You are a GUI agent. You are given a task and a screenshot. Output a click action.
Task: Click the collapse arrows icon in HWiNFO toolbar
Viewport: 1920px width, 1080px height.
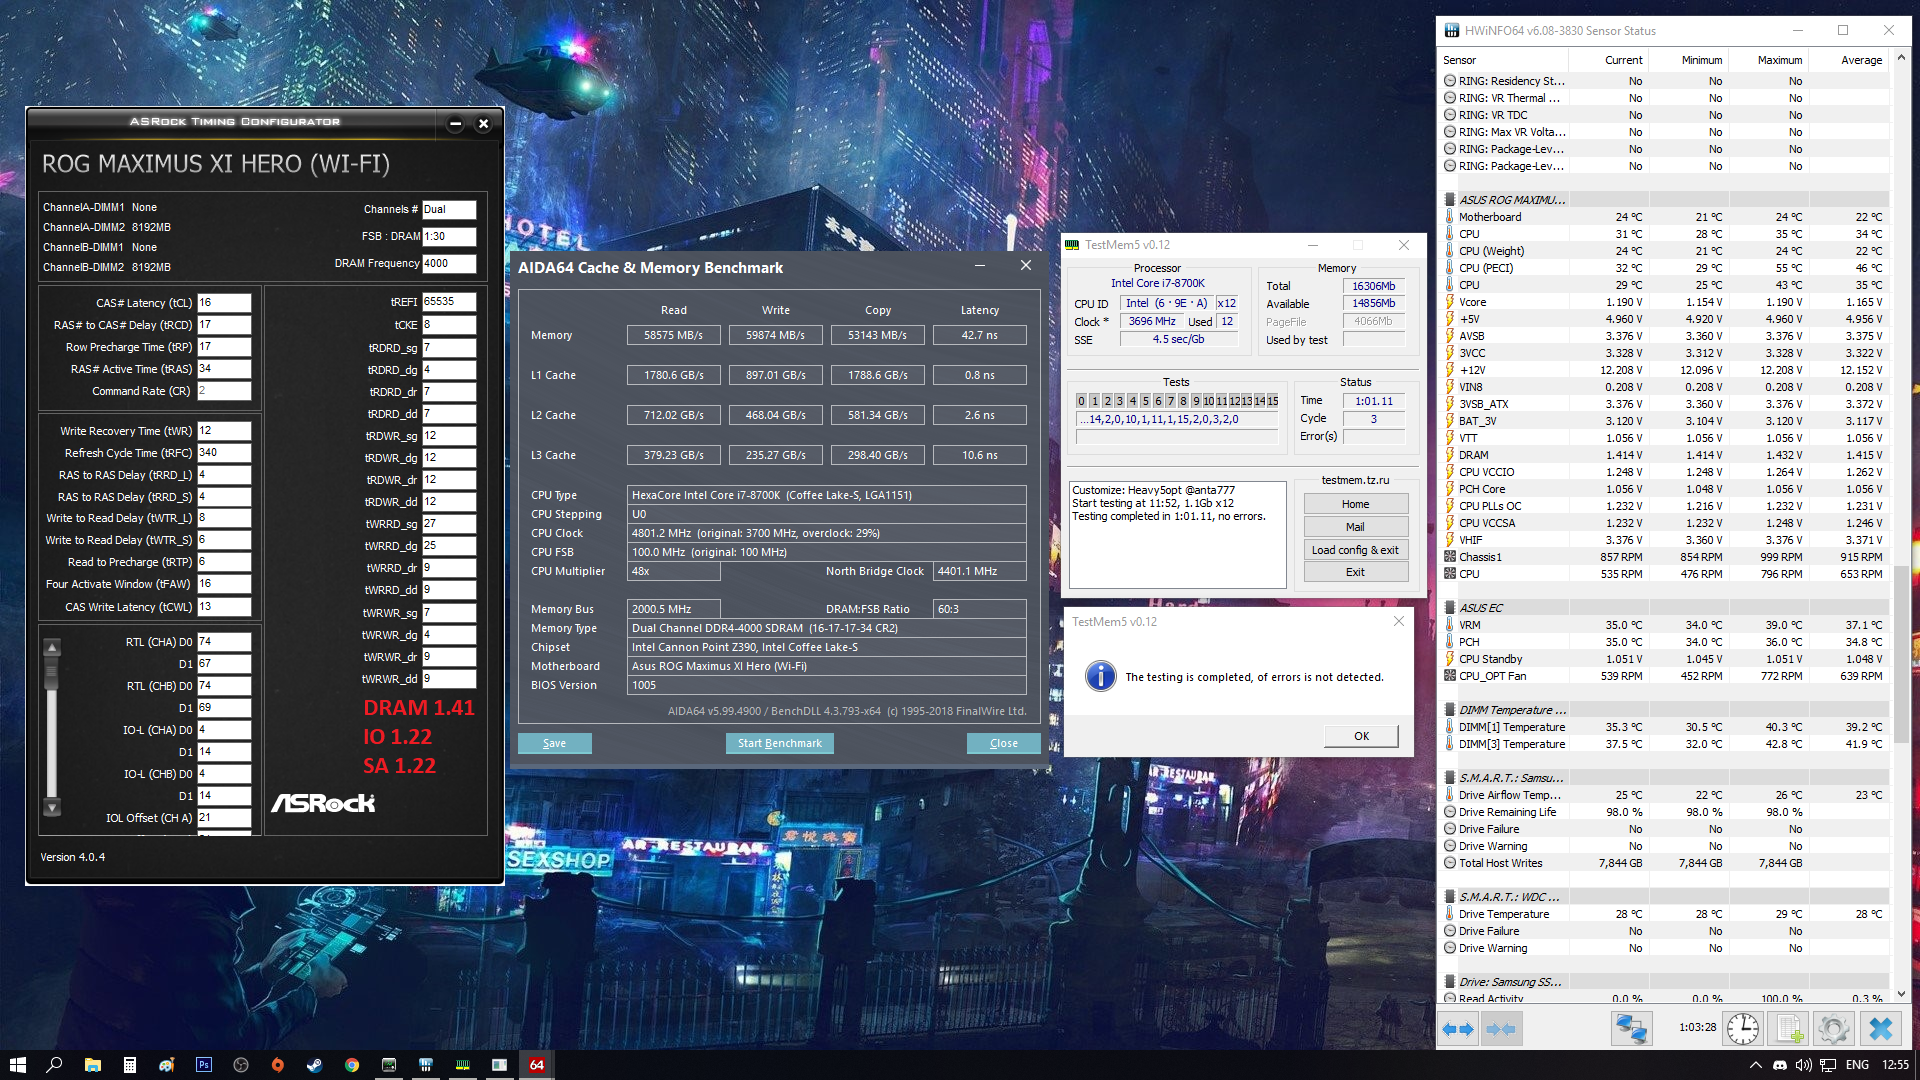1501,1028
